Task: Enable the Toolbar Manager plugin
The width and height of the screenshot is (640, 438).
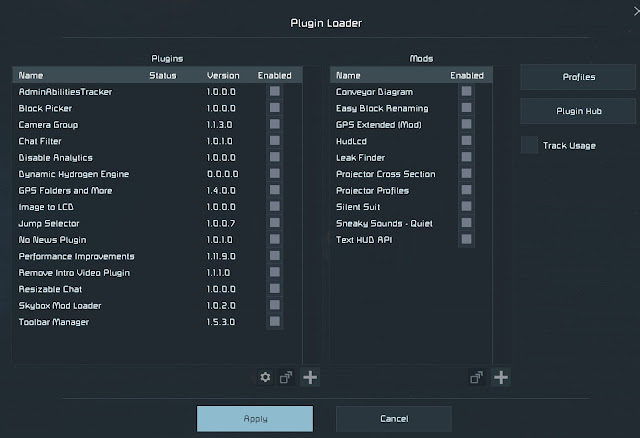Action: tap(275, 321)
